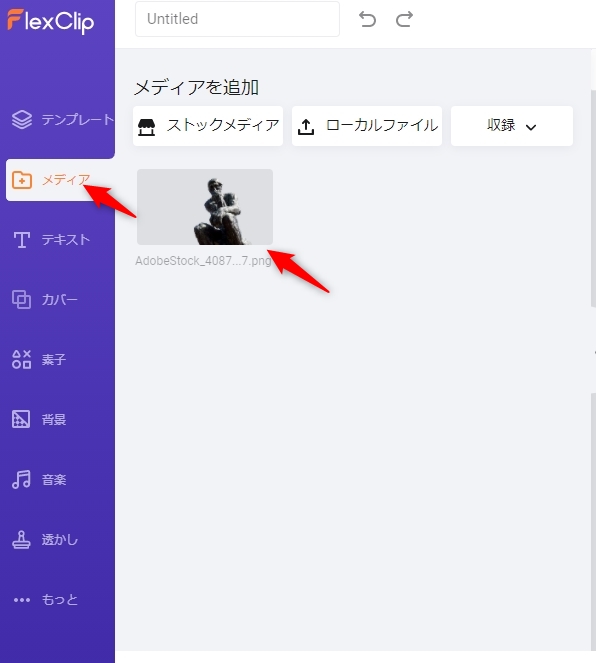
Task: Click the ローカルファイル upload button
Action: click(x=367, y=126)
